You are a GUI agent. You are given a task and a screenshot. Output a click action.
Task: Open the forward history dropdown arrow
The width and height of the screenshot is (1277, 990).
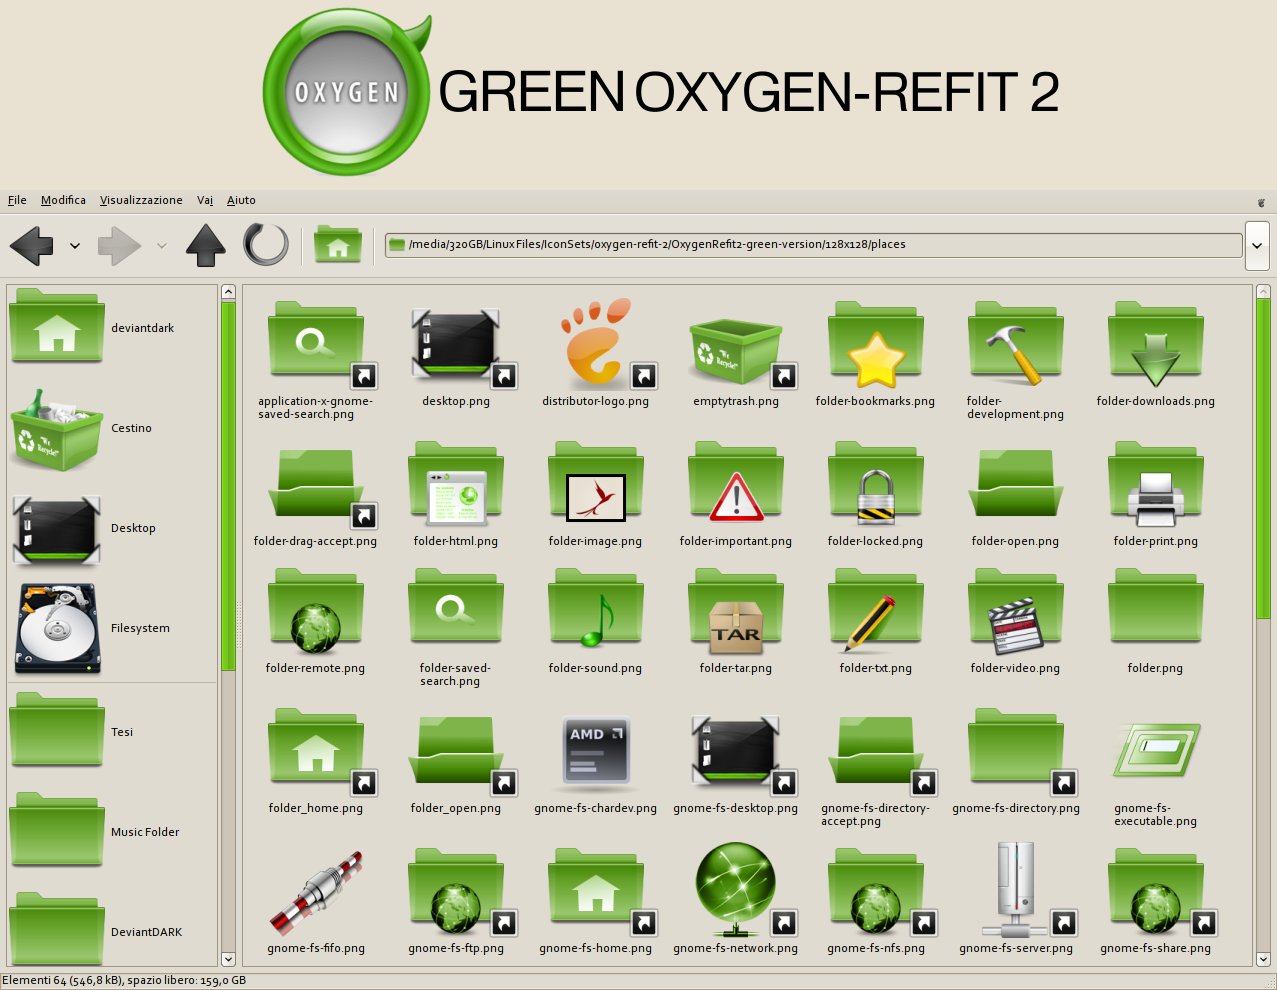pyautogui.click(x=162, y=246)
